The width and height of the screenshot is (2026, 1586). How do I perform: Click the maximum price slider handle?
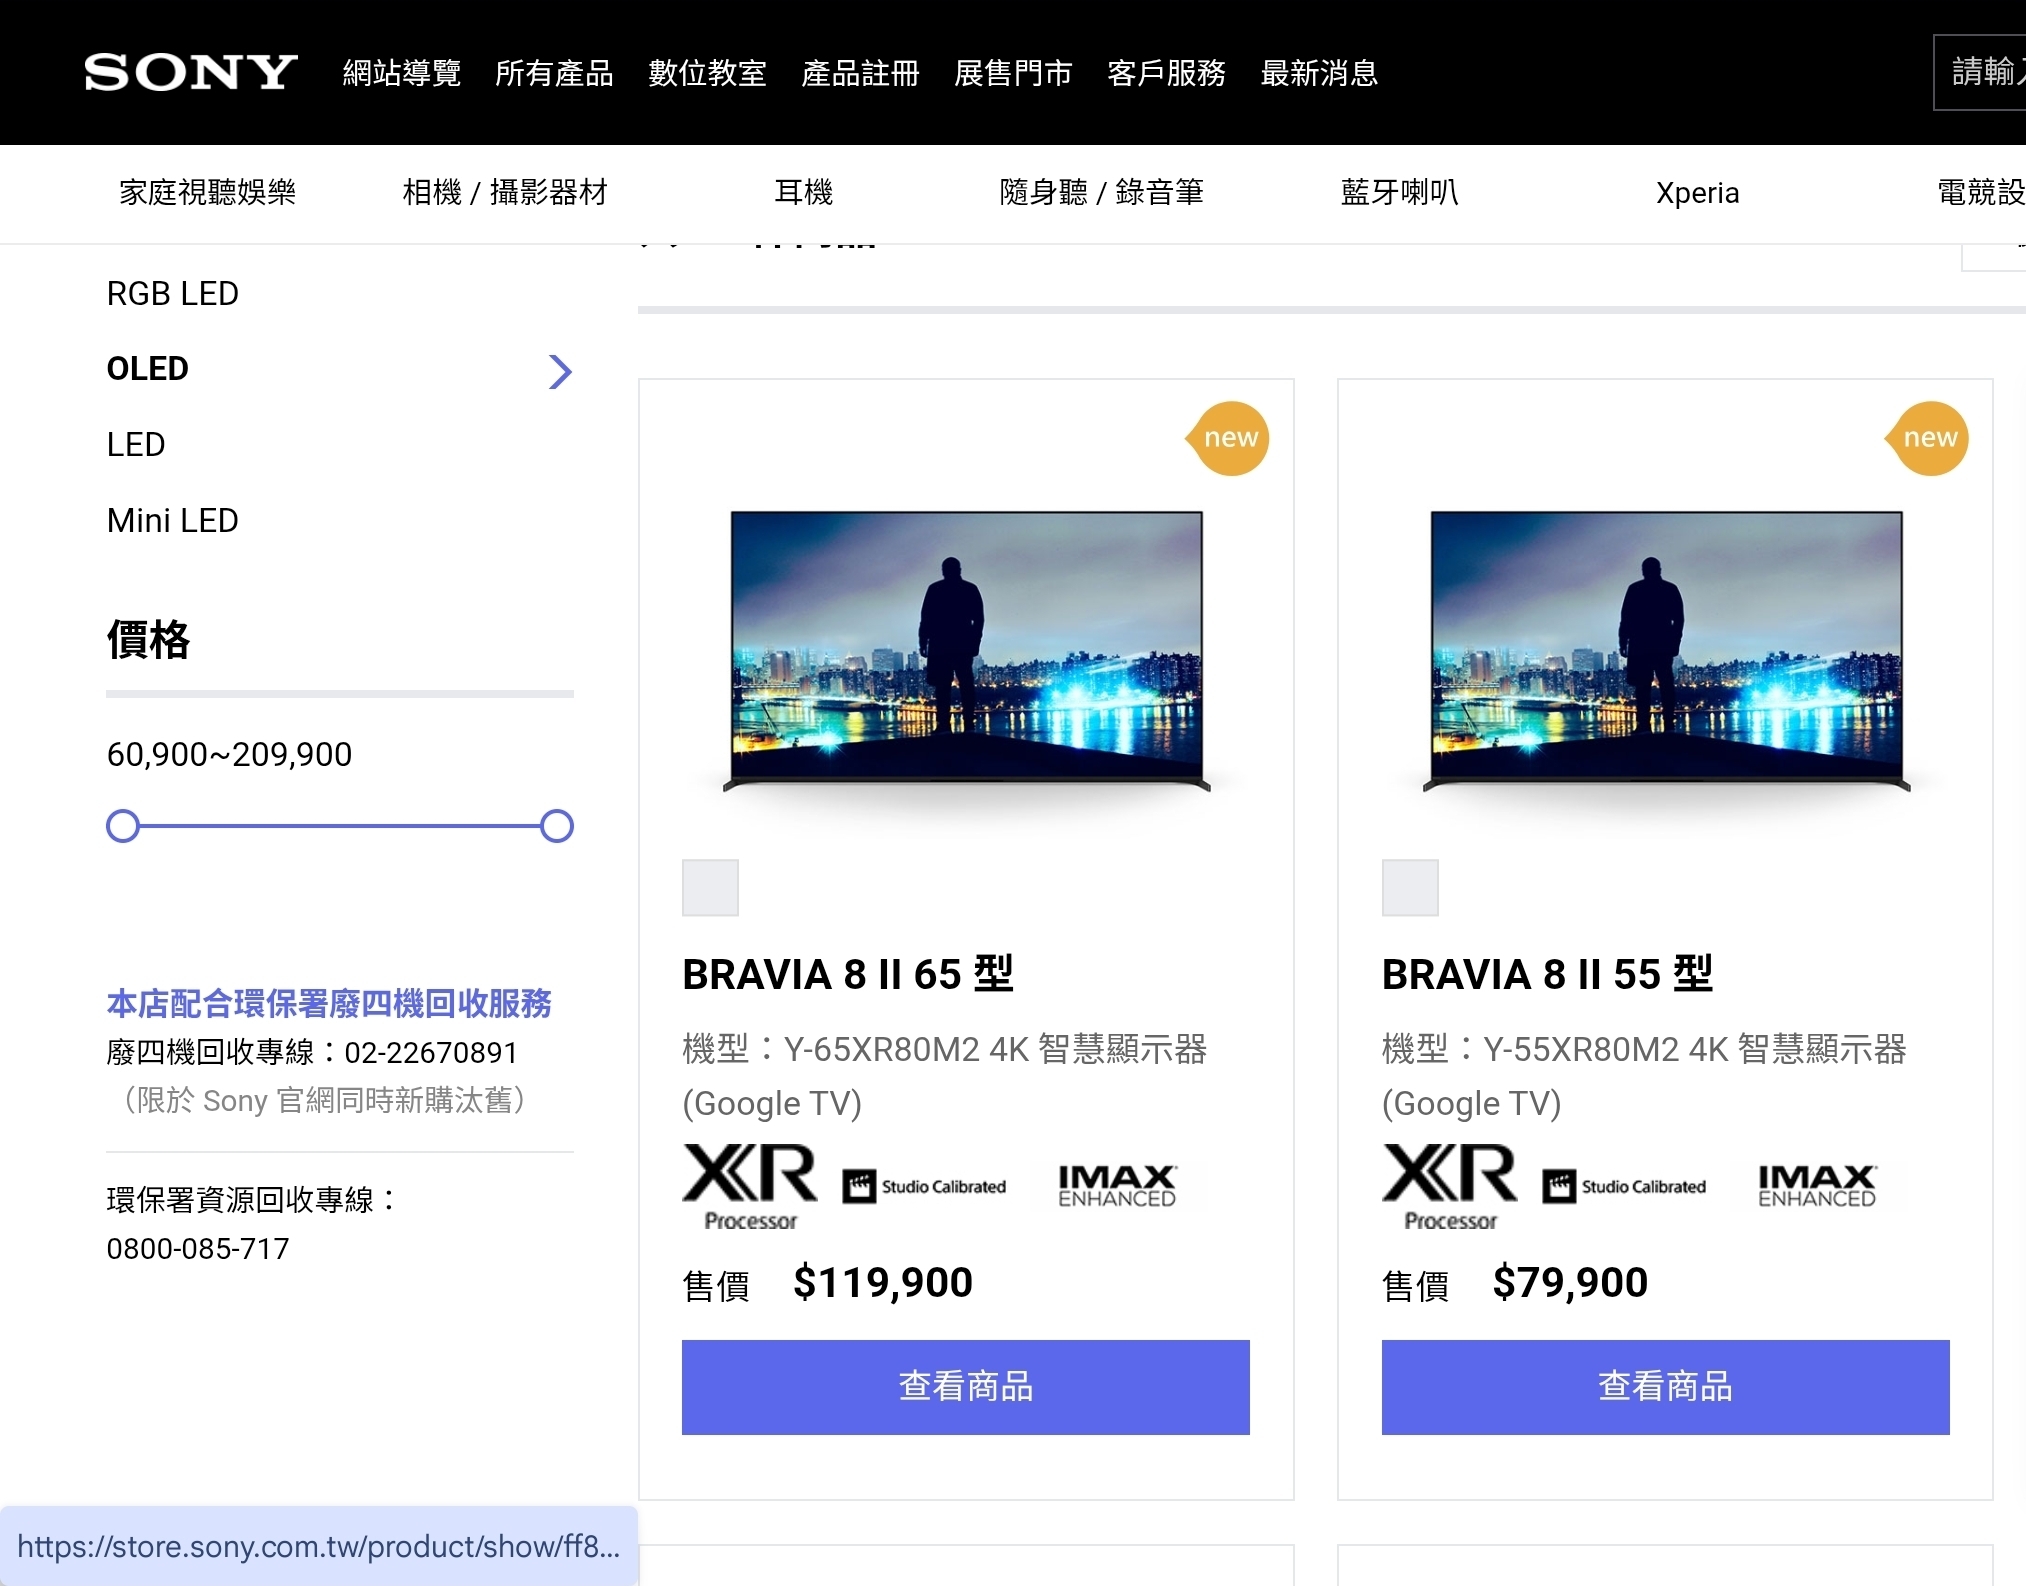tap(557, 826)
